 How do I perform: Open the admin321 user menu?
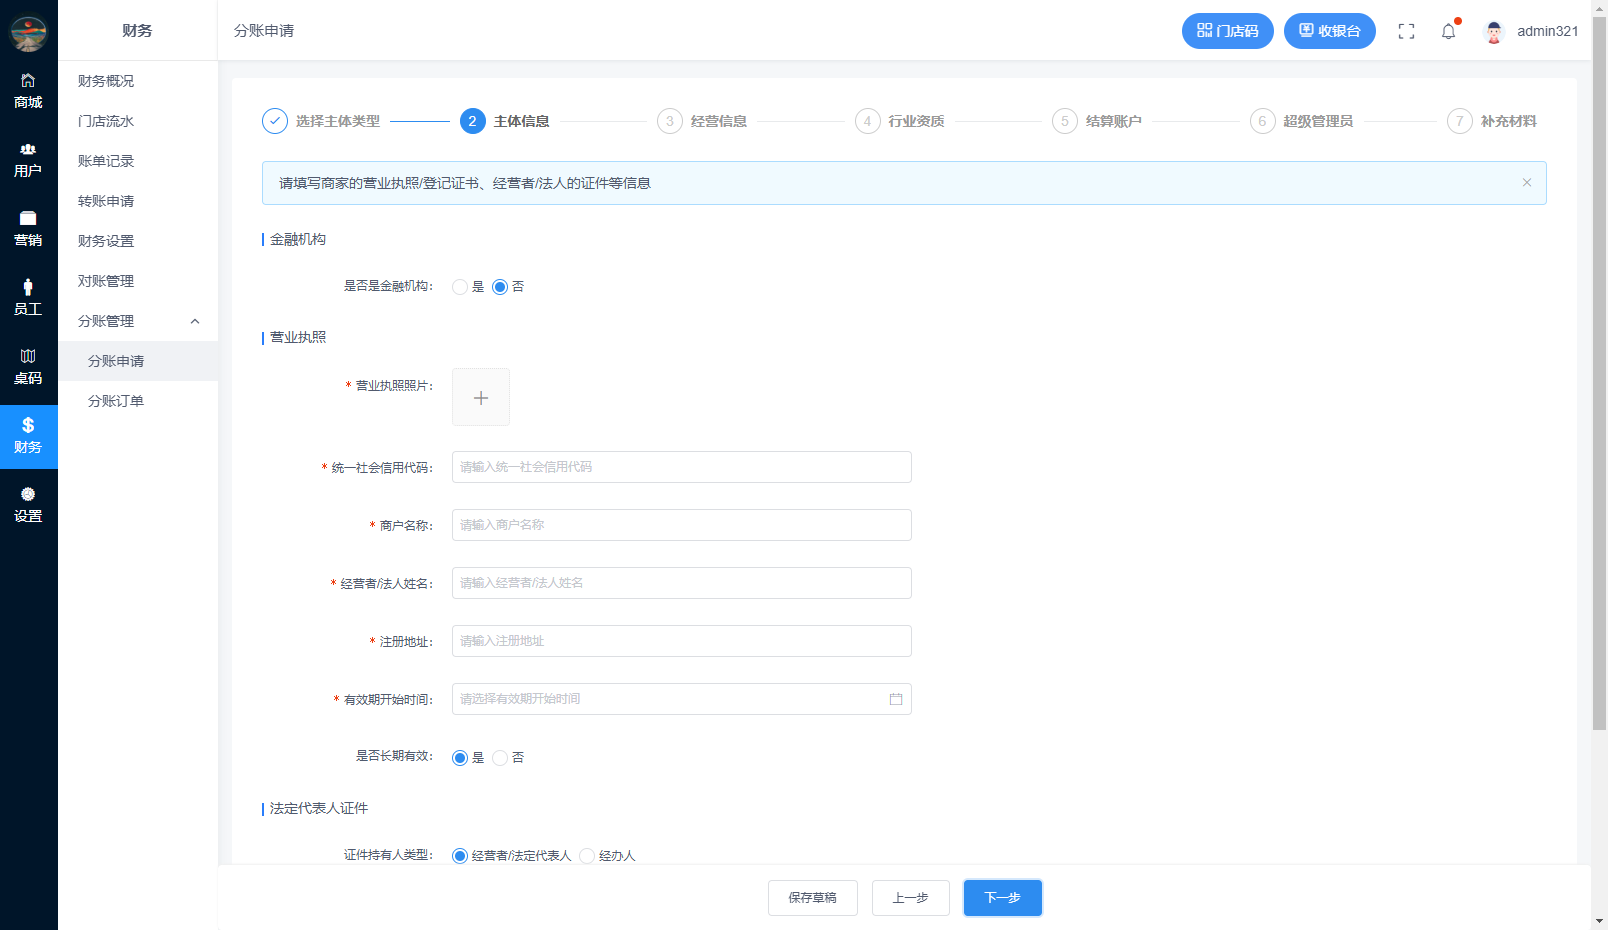point(1532,31)
